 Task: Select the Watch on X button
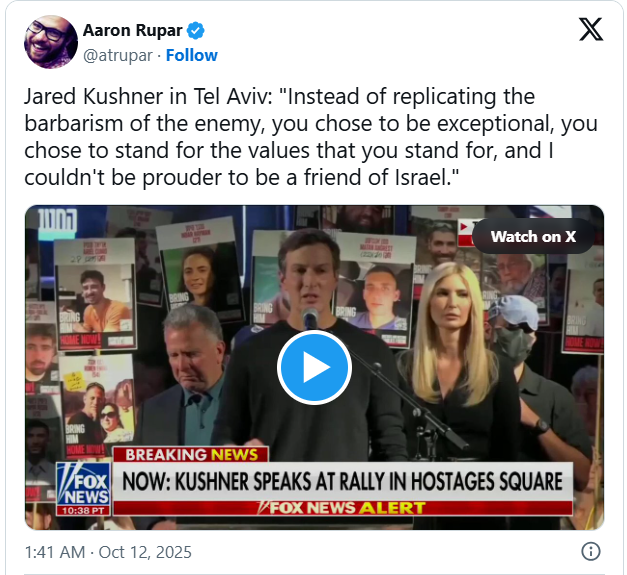pos(533,236)
